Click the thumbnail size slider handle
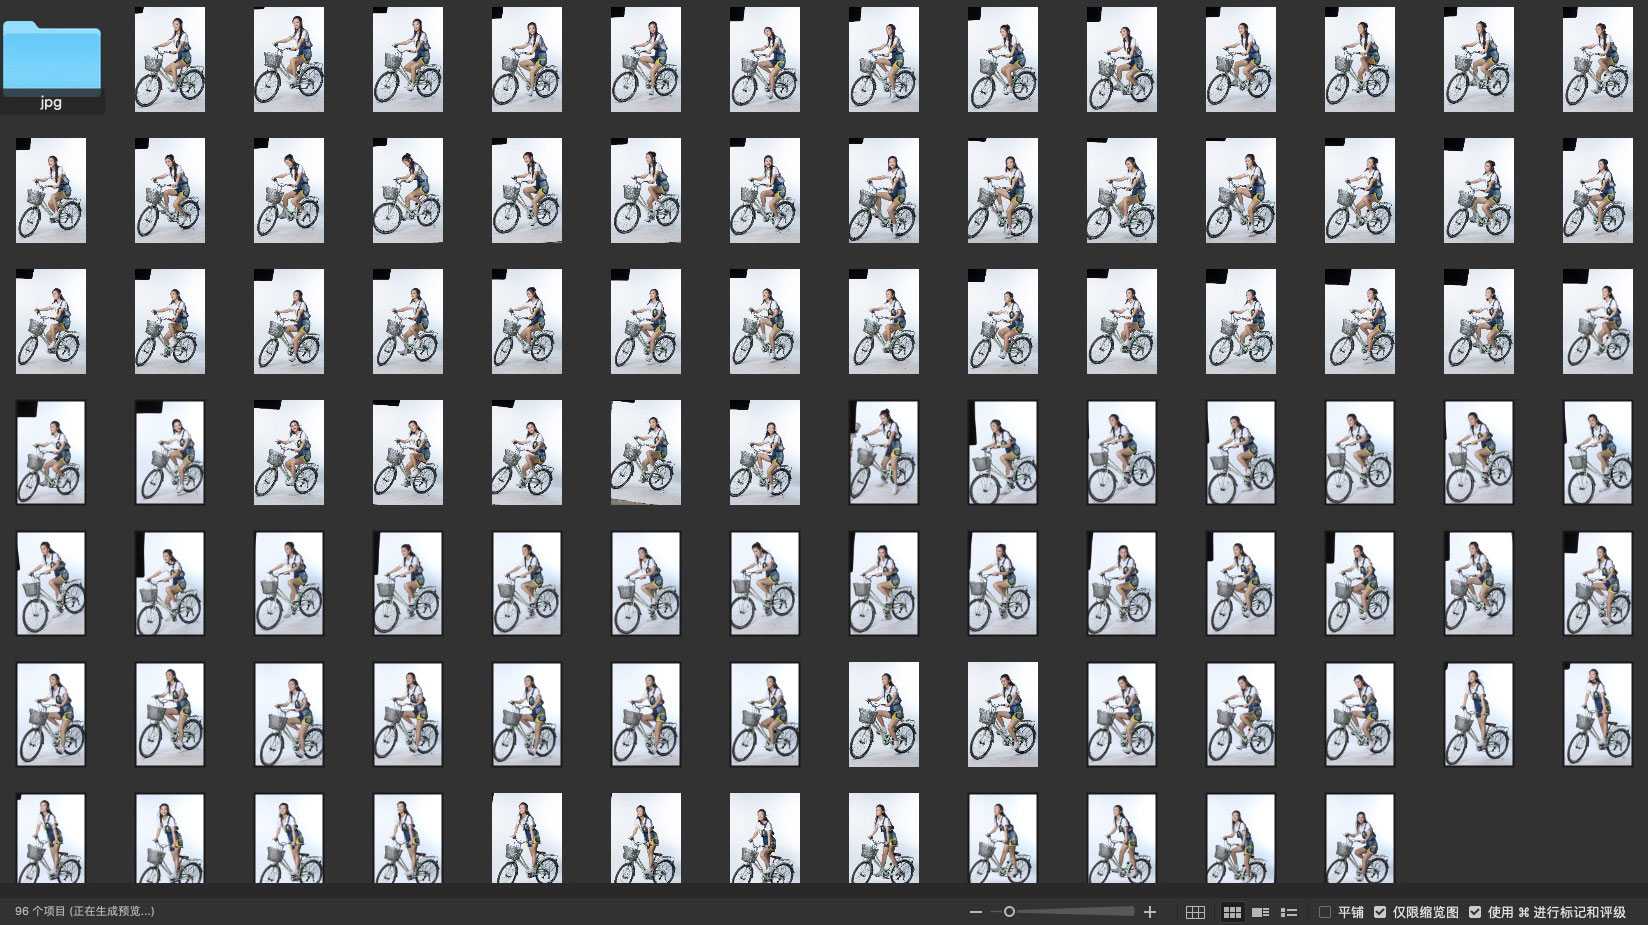The image size is (1648, 925). [x=1009, y=912]
